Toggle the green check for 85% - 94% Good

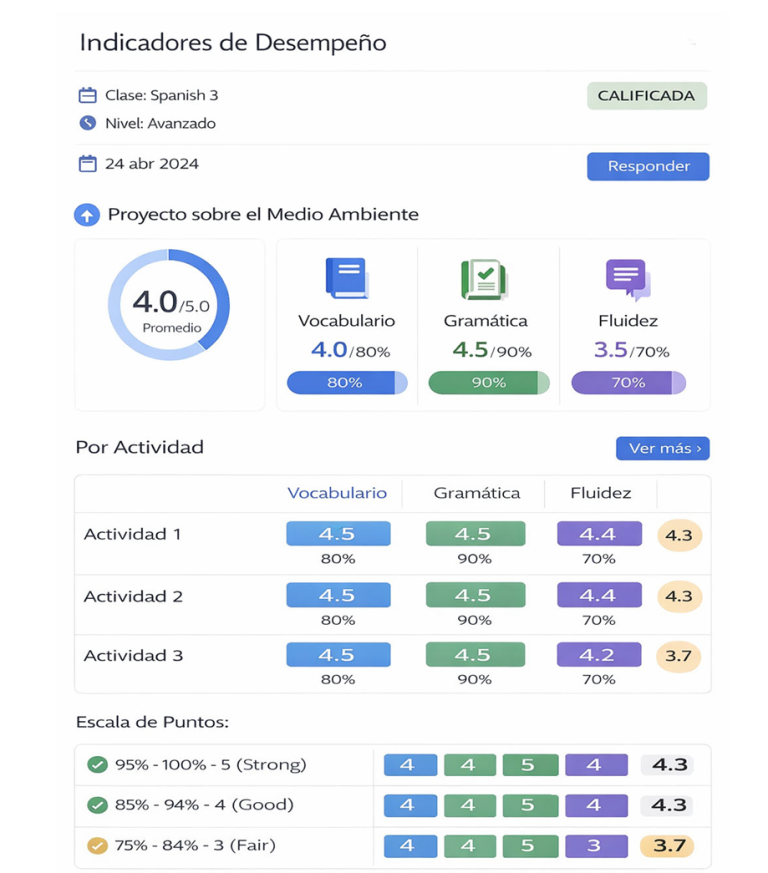(97, 805)
